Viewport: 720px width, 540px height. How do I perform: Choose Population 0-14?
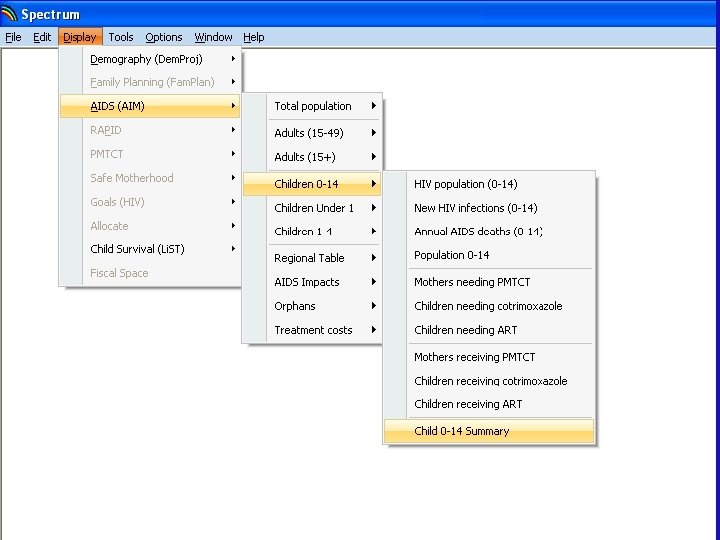tap(489, 255)
